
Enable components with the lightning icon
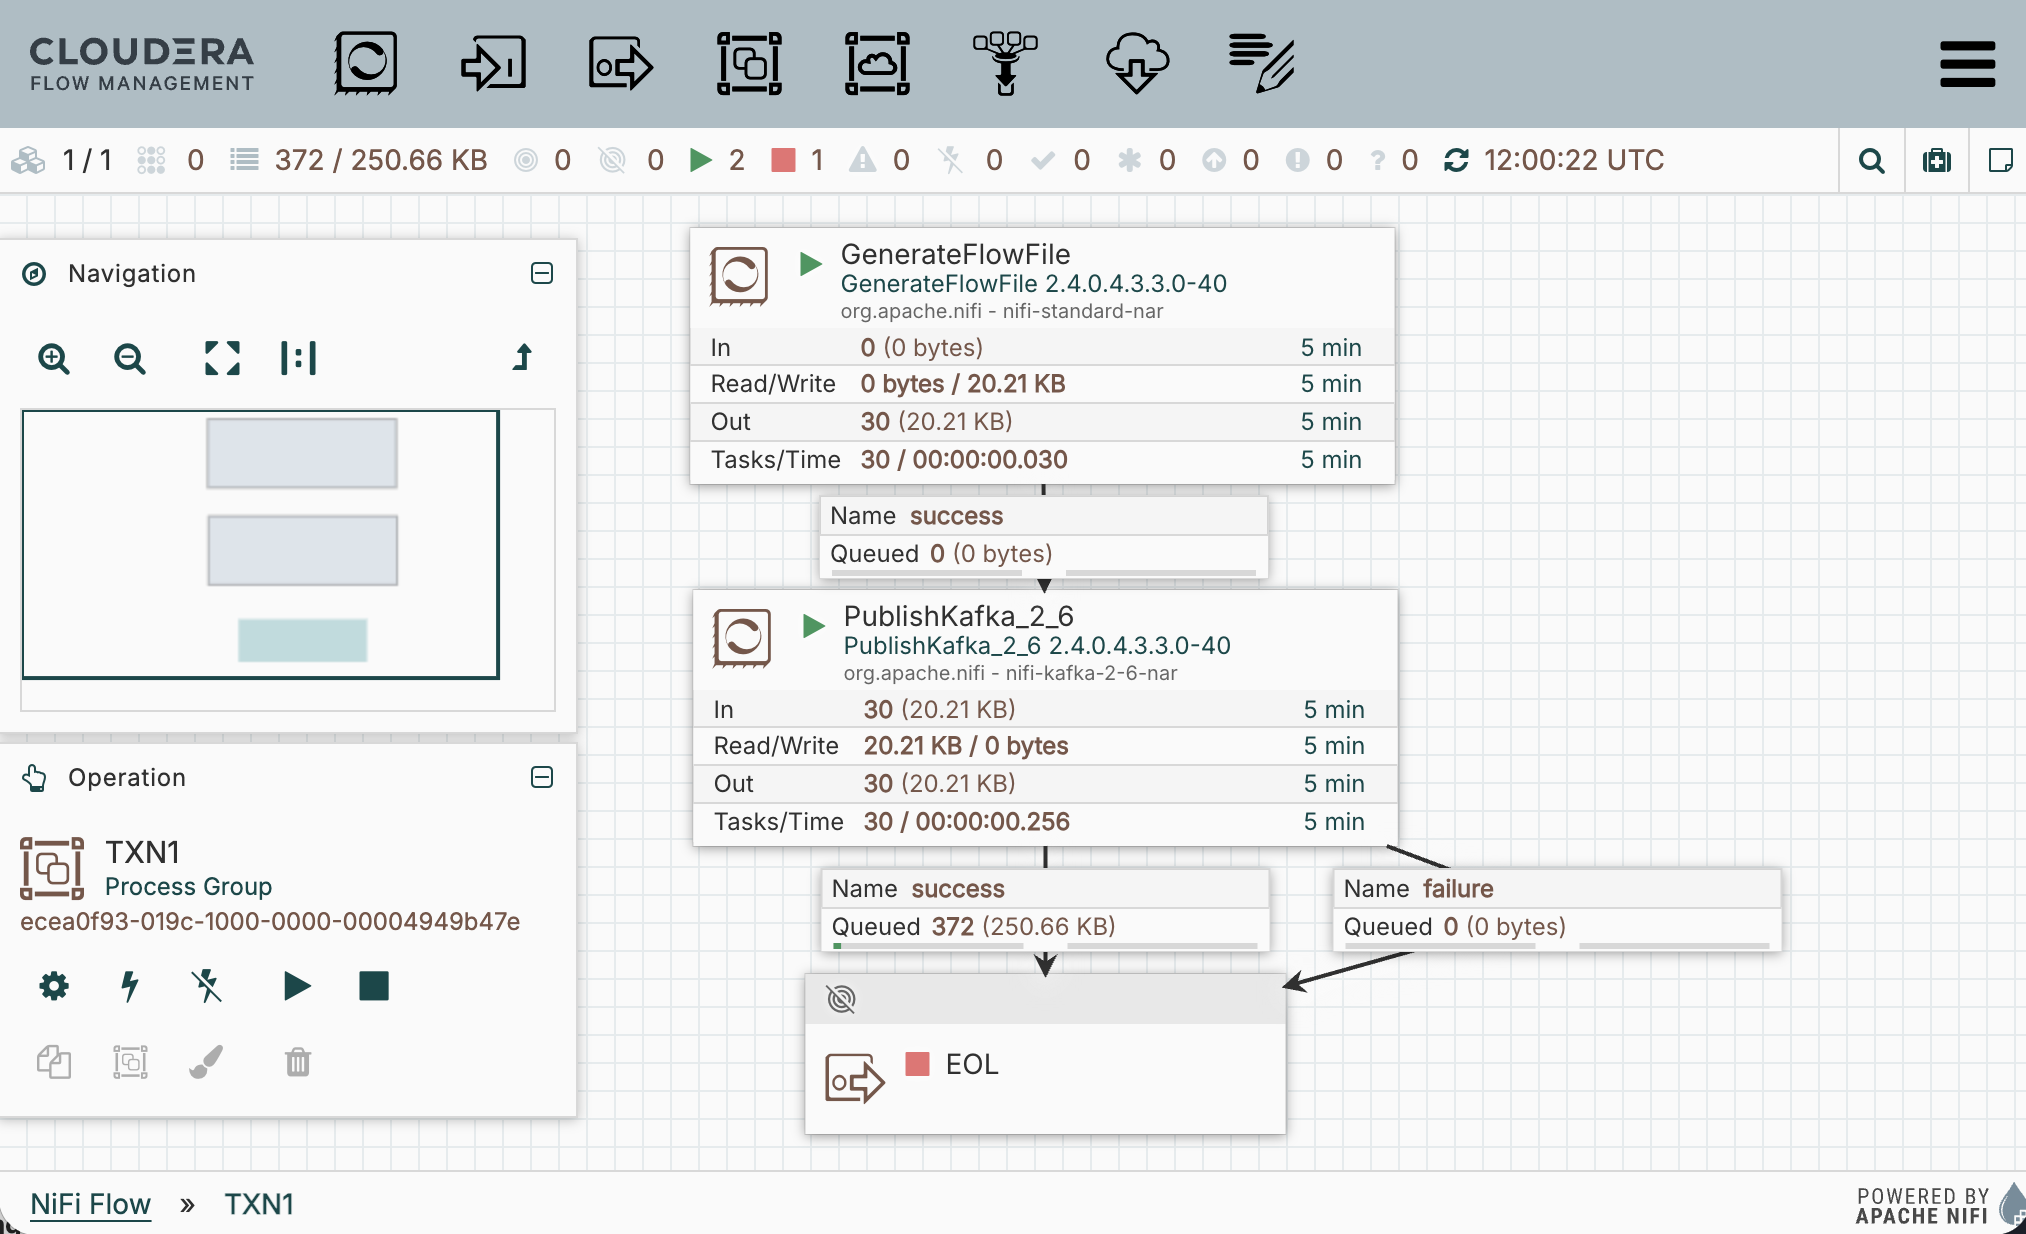[130, 986]
